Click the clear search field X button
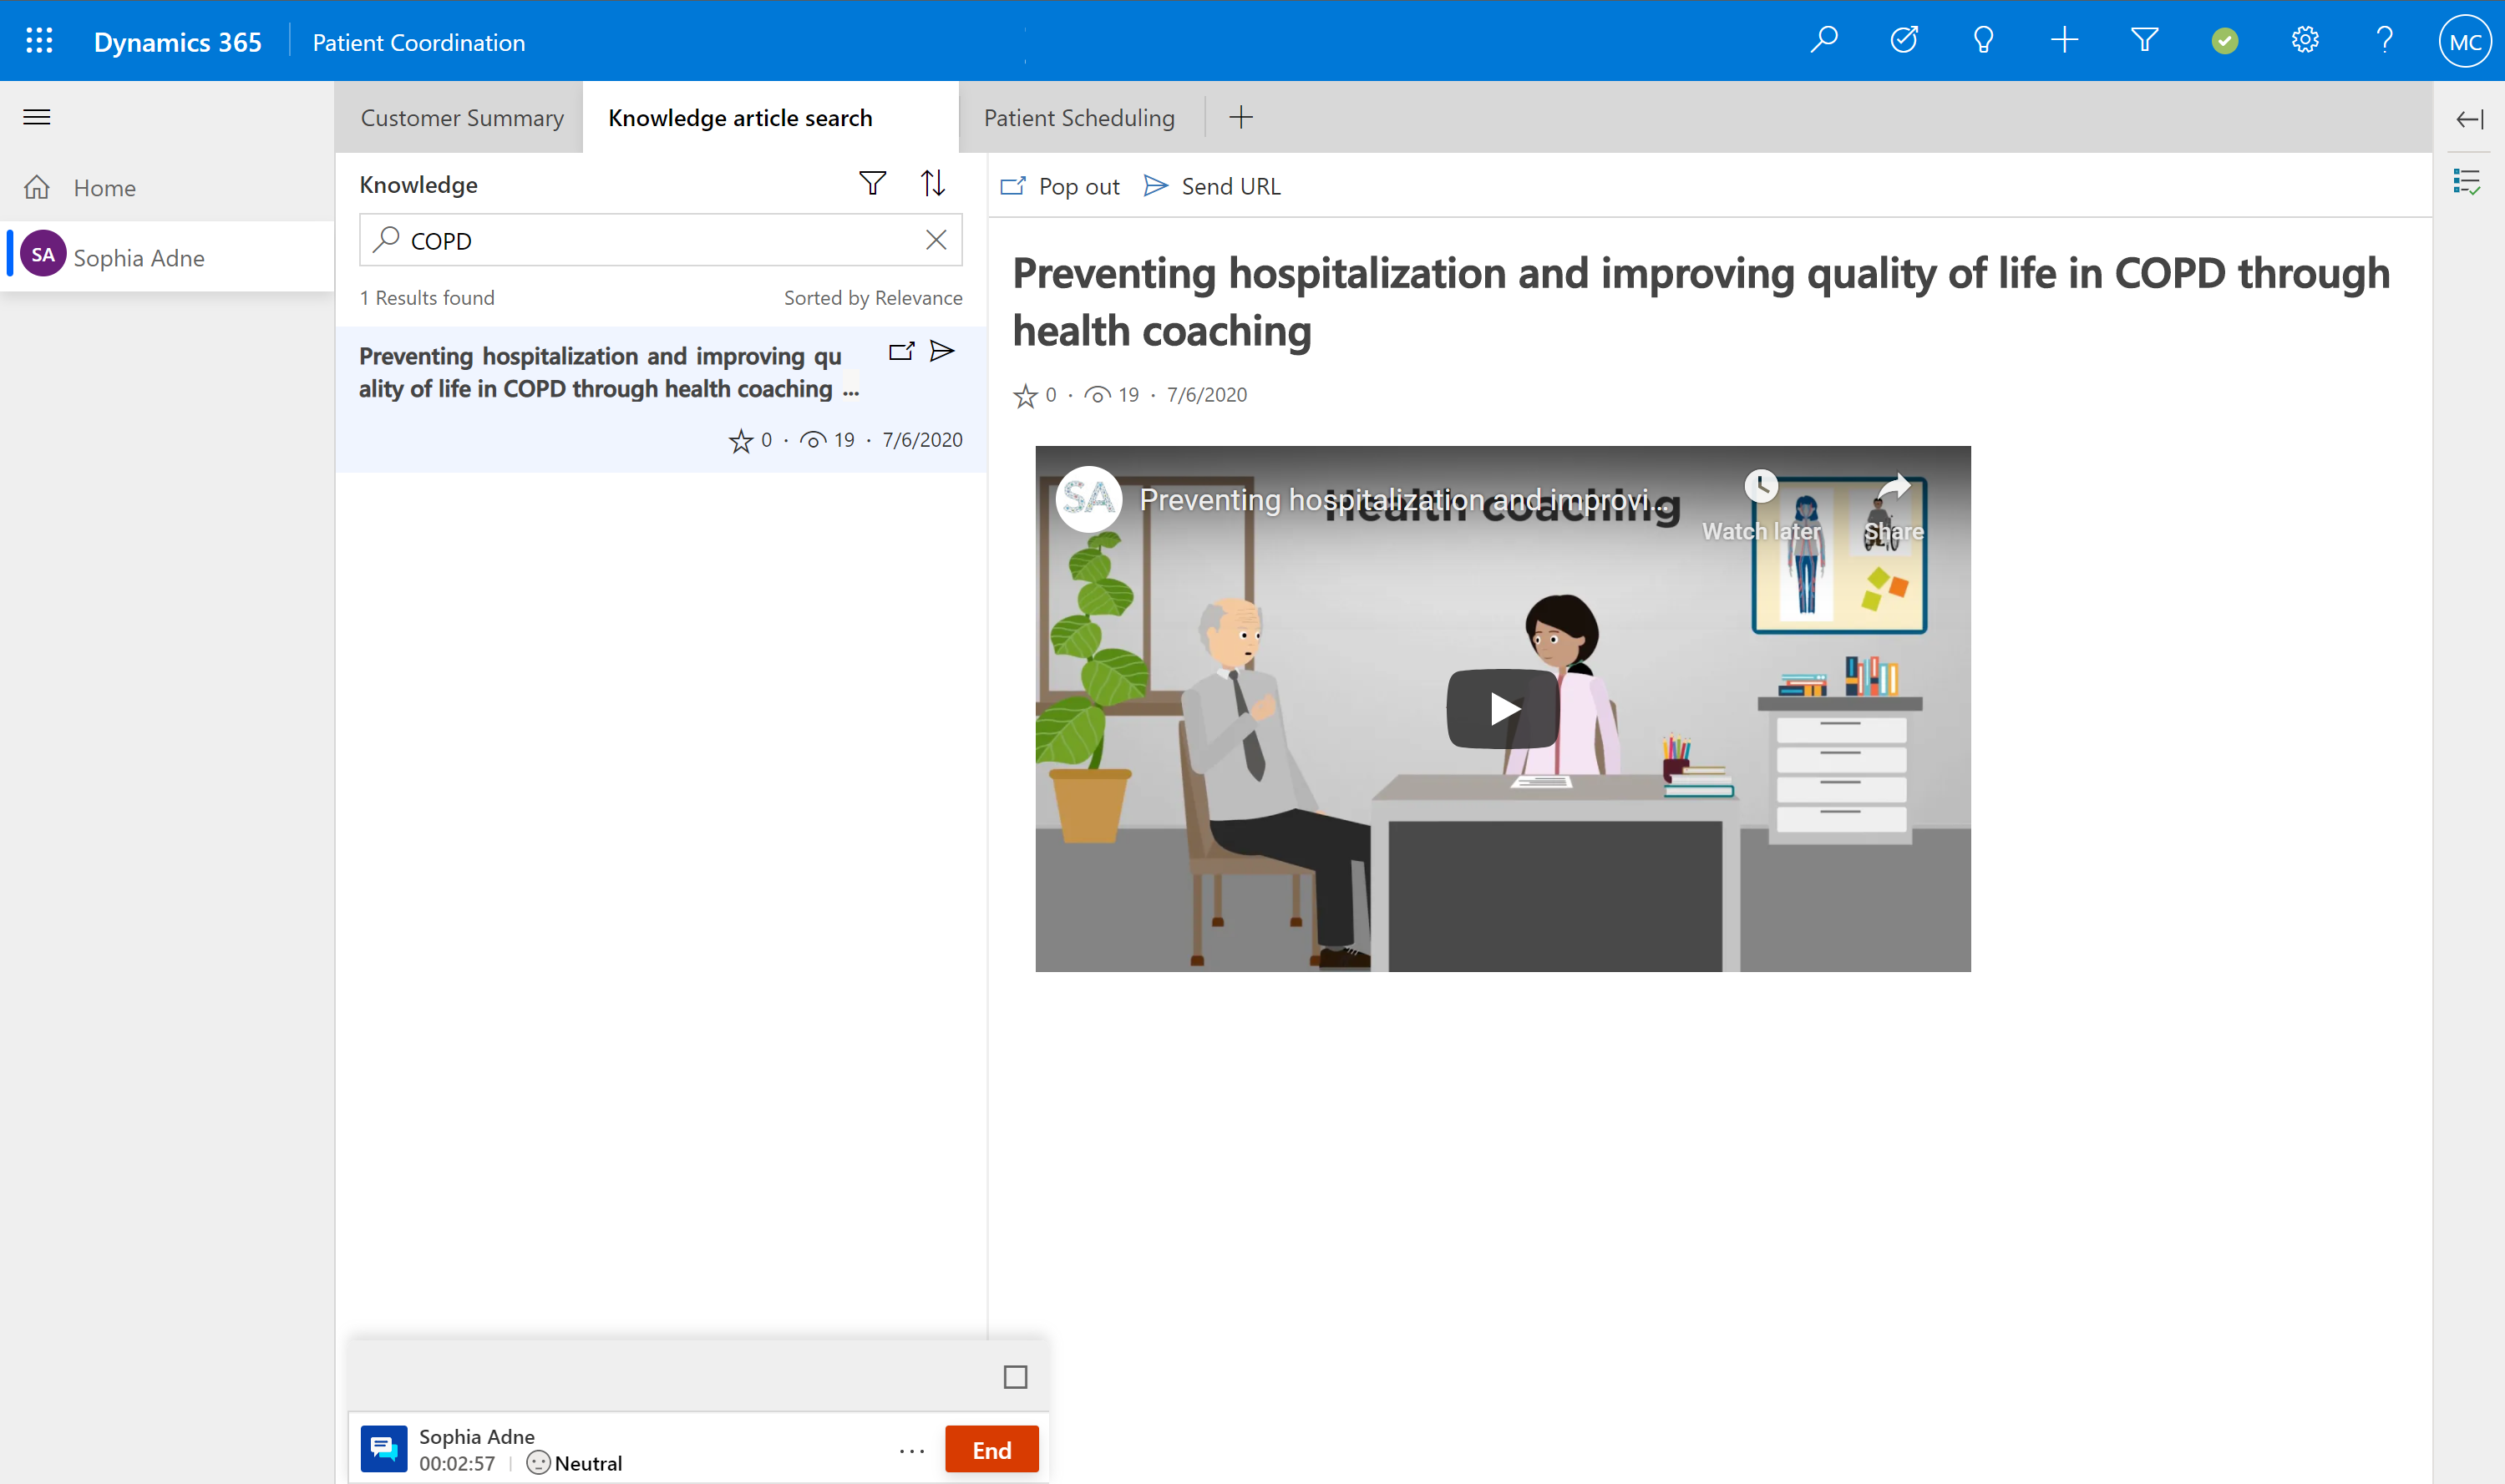Viewport: 2505px width, 1484px height. [x=936, y=241]
